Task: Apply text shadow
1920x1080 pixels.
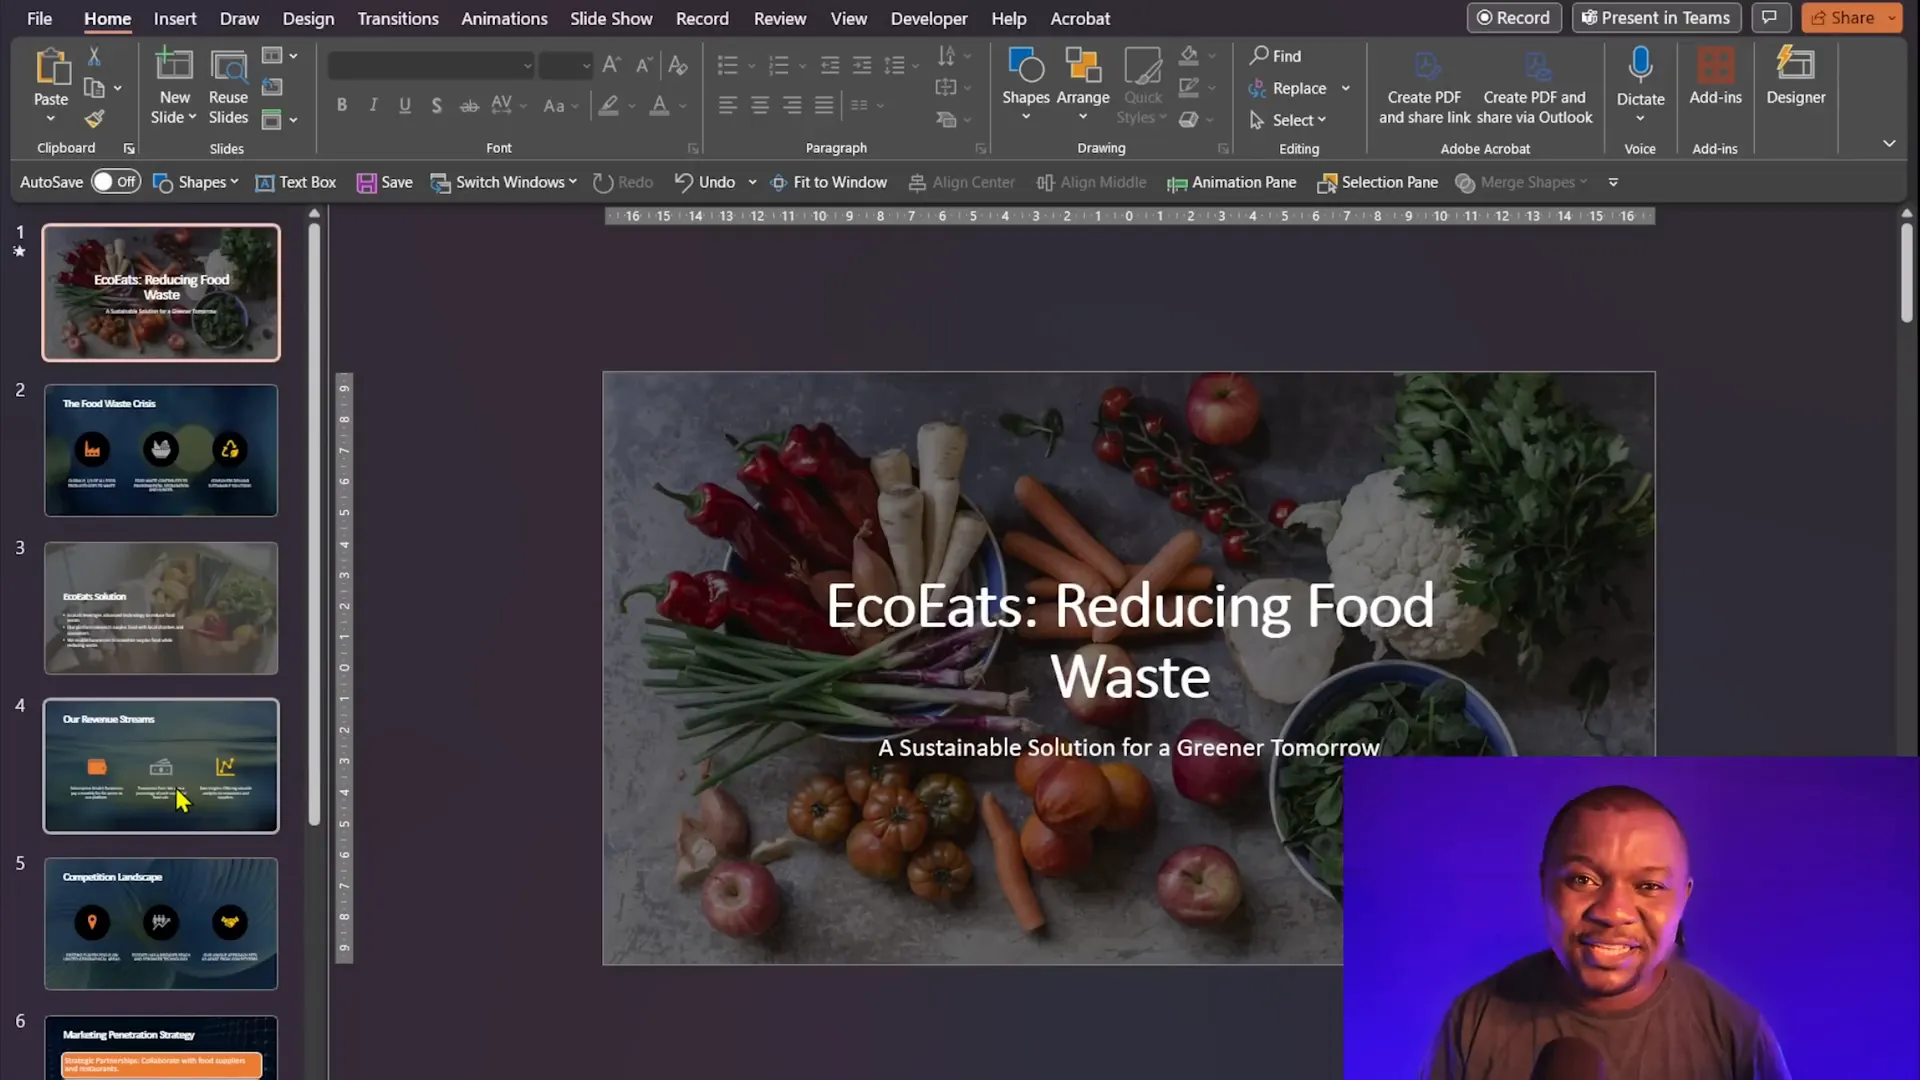Action: pos(437,105)
